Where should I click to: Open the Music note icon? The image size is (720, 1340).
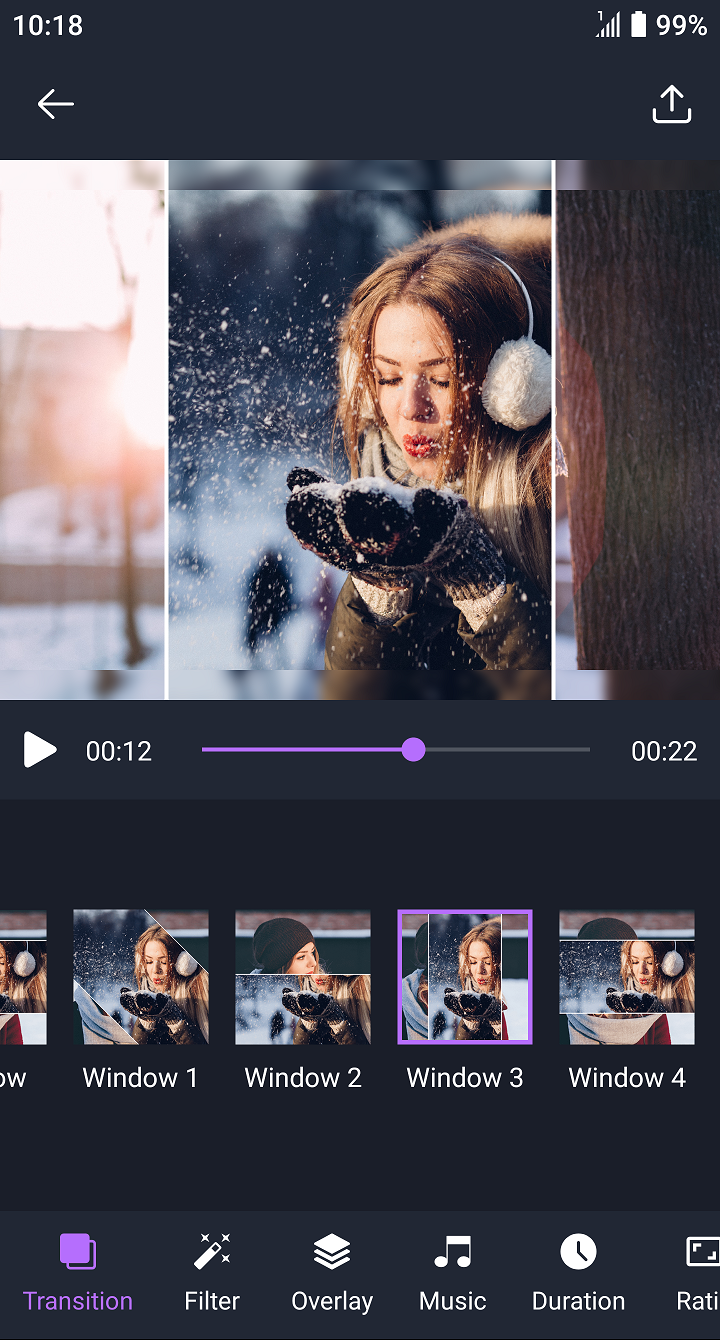(x=453, y=1251)
